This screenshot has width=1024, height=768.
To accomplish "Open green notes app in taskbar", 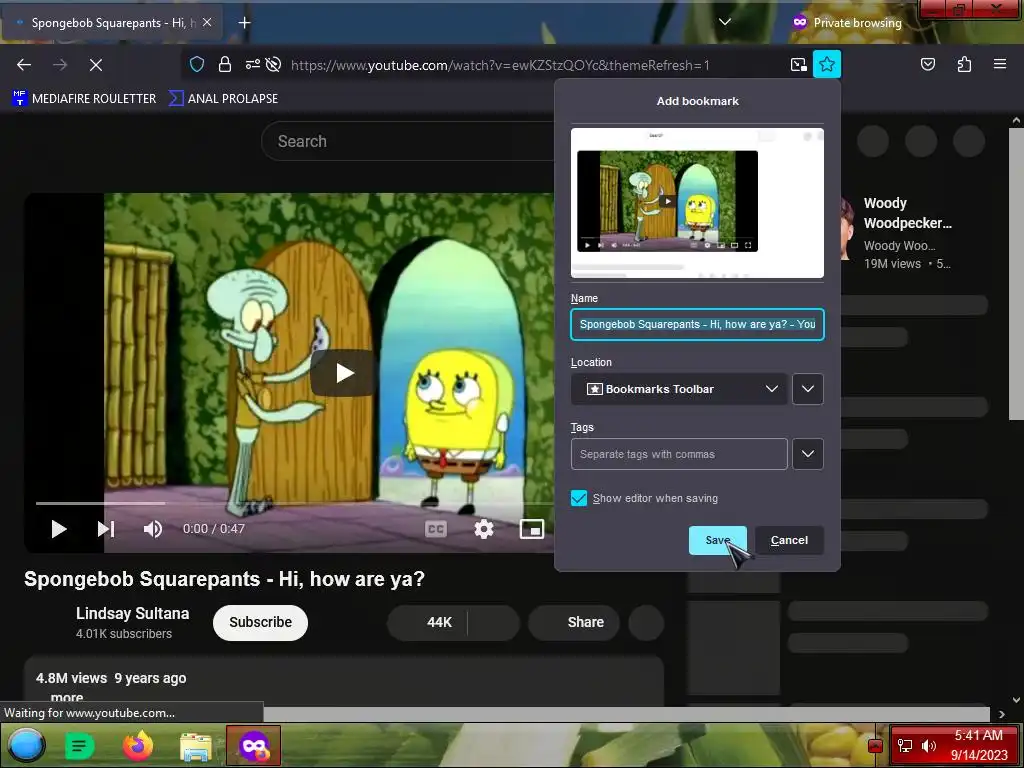I will tap(80, 746).
